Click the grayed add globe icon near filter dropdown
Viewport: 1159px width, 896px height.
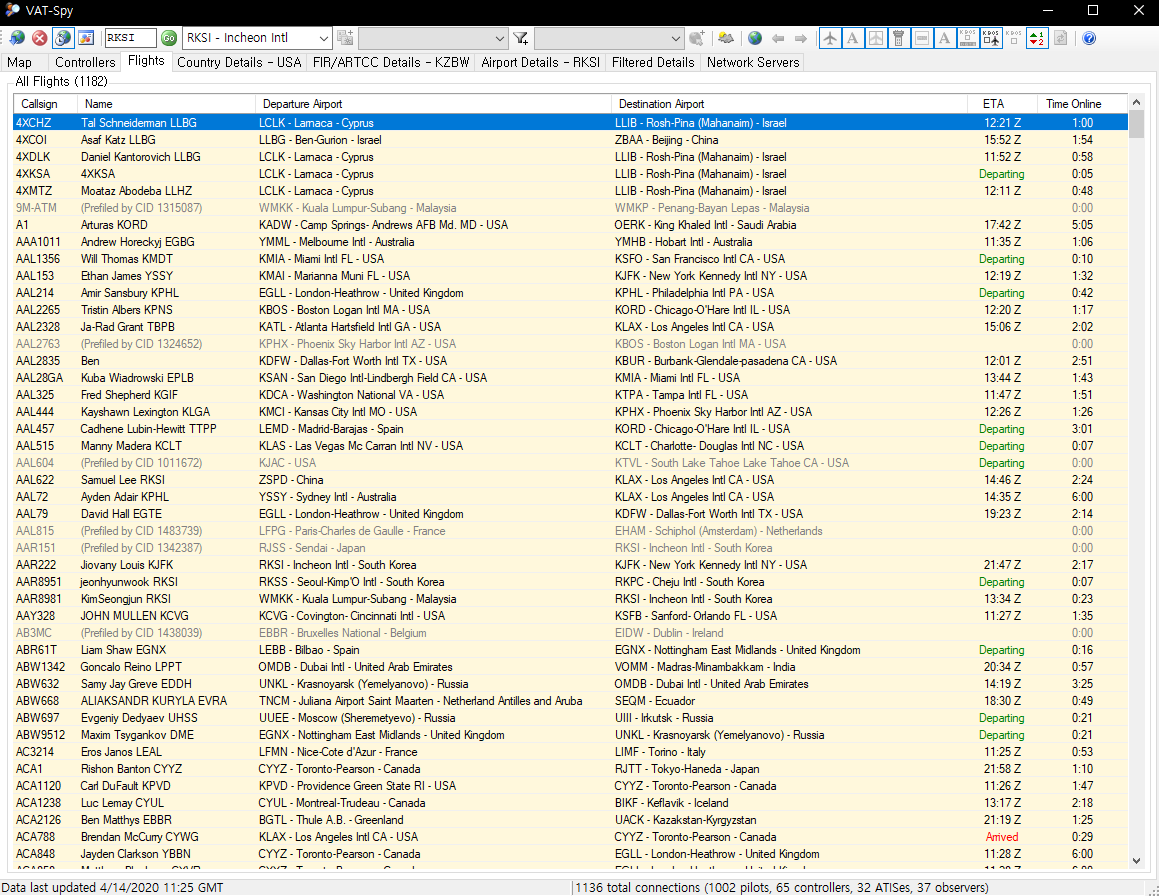coord(696,38)
